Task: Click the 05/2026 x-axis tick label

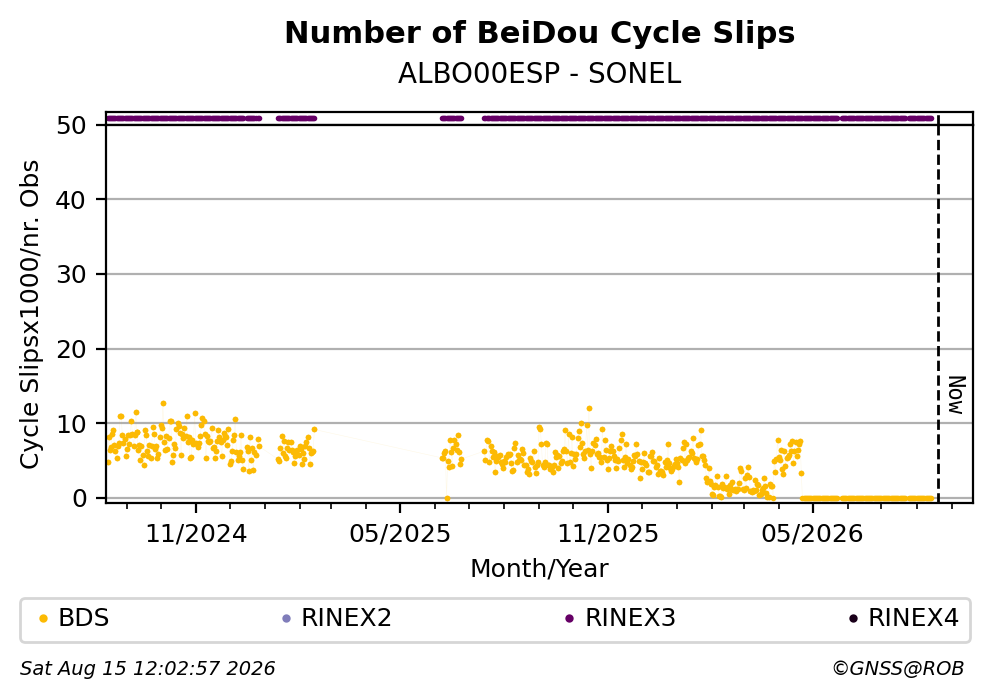Action: 812,534
